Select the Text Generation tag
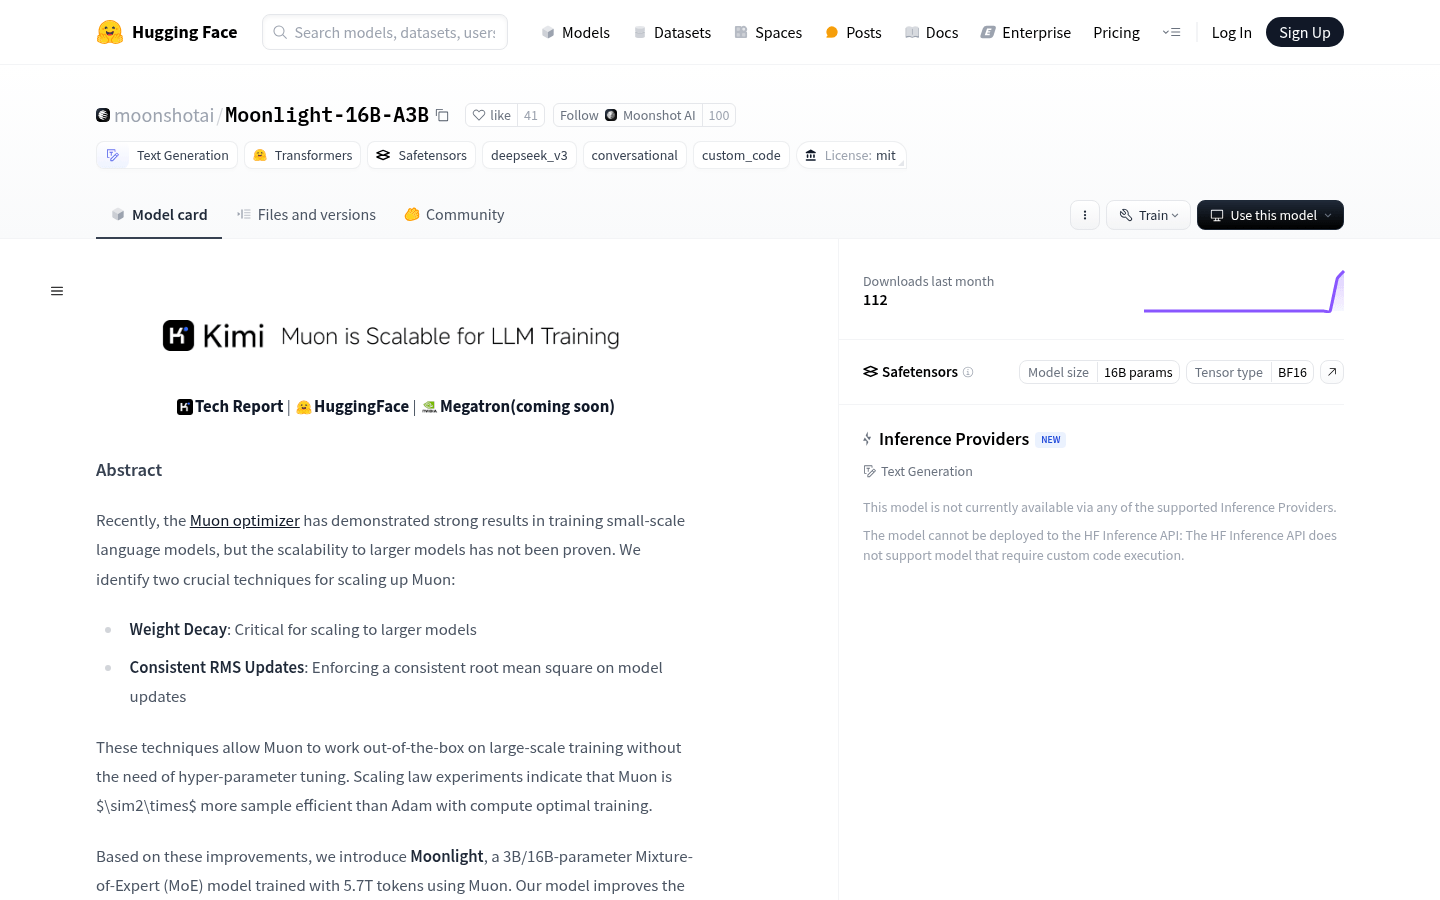The height and width of the screenshot is (900, 1440). (167, 155)
